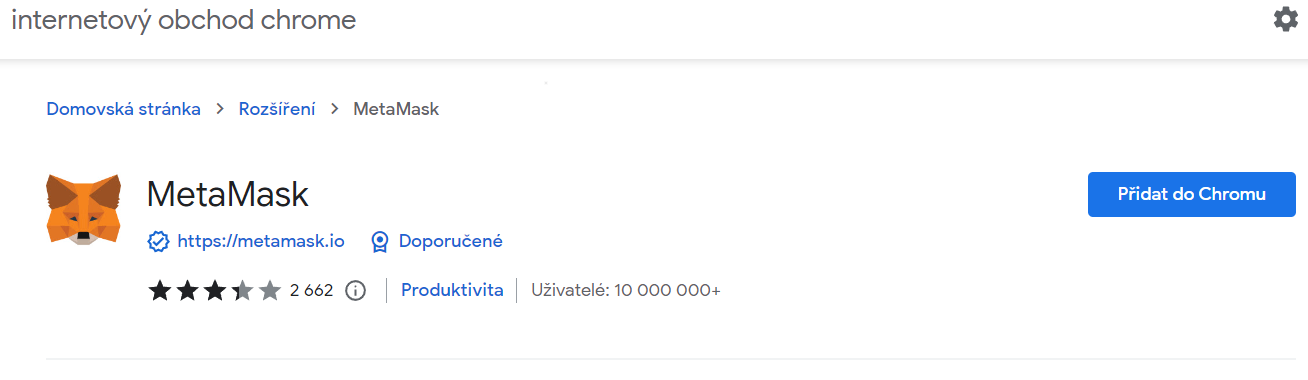Click the empty fifth rating star
The height and width of the screenshot is (380, 1308).
269,291
